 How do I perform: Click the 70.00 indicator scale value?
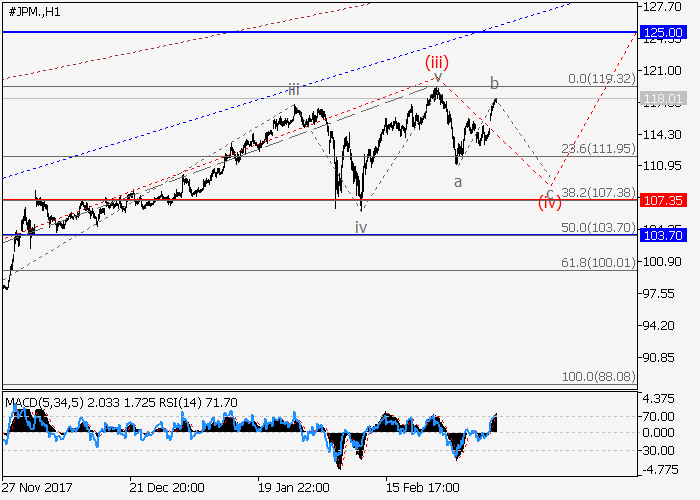(x=658, y=417)
